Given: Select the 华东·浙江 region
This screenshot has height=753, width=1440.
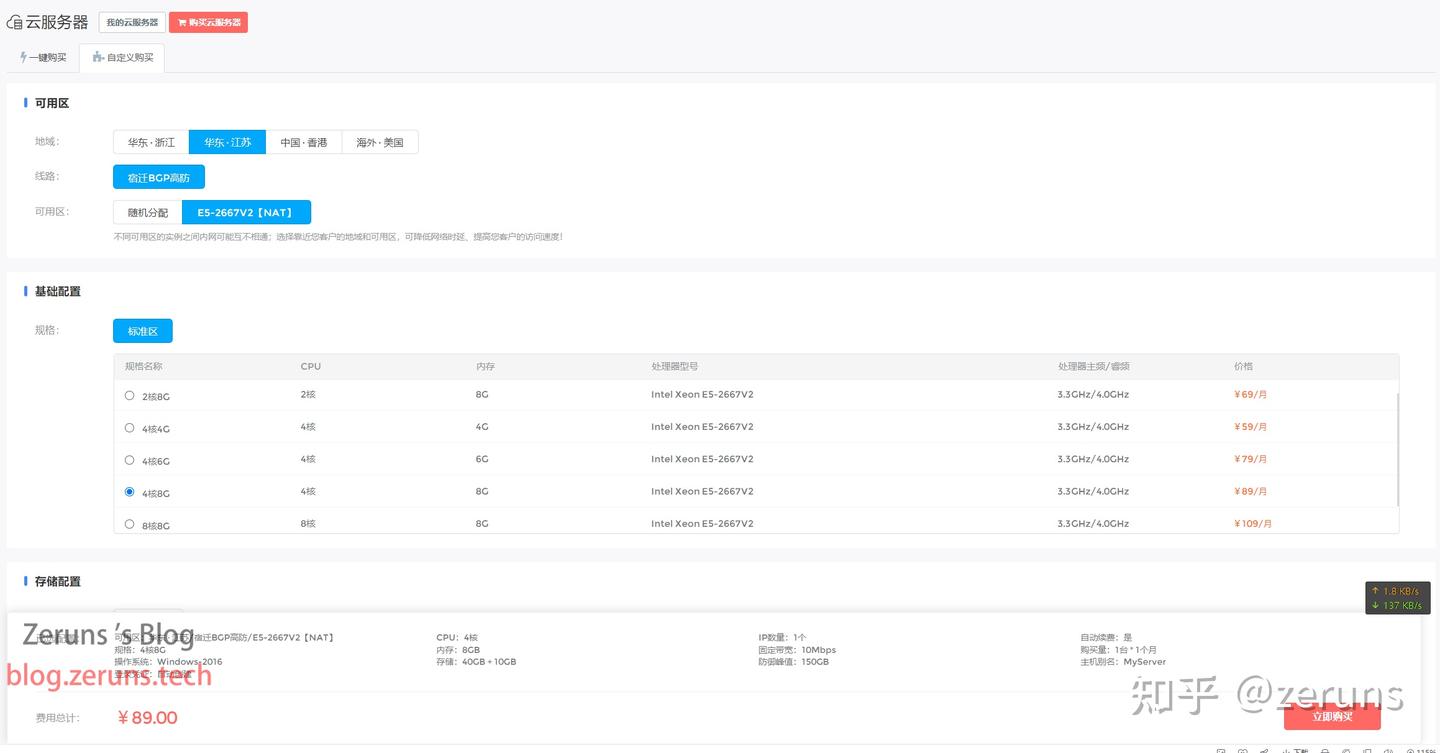Looking at the screenshot, I should coord(151,142).
